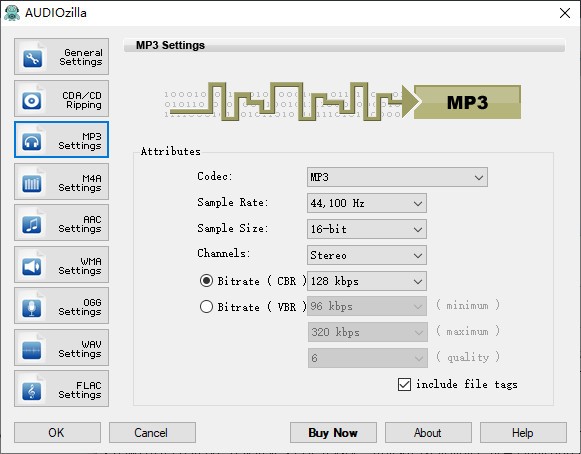Click the OGG Settings microphone icon
Viewport: 581px width, 454px height.
[x=32, y=308]
